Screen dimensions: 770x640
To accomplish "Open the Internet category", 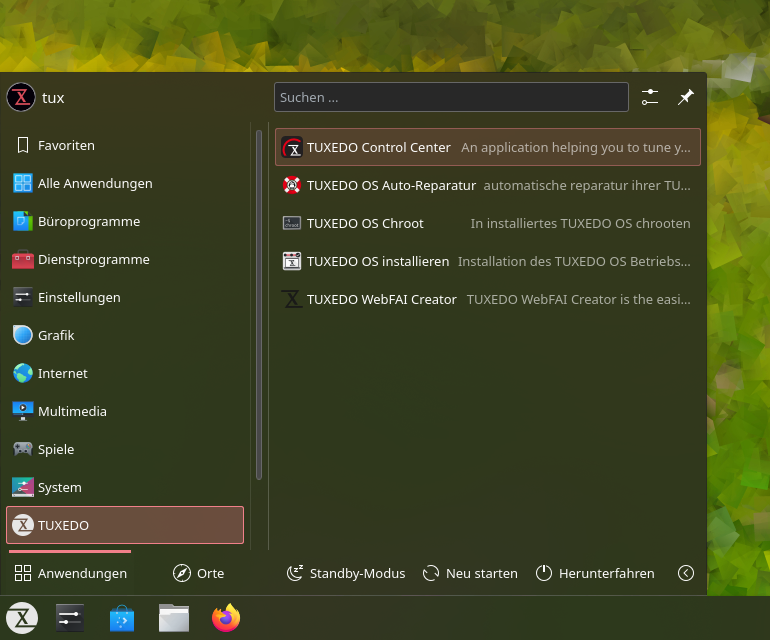I will point(125,373).
